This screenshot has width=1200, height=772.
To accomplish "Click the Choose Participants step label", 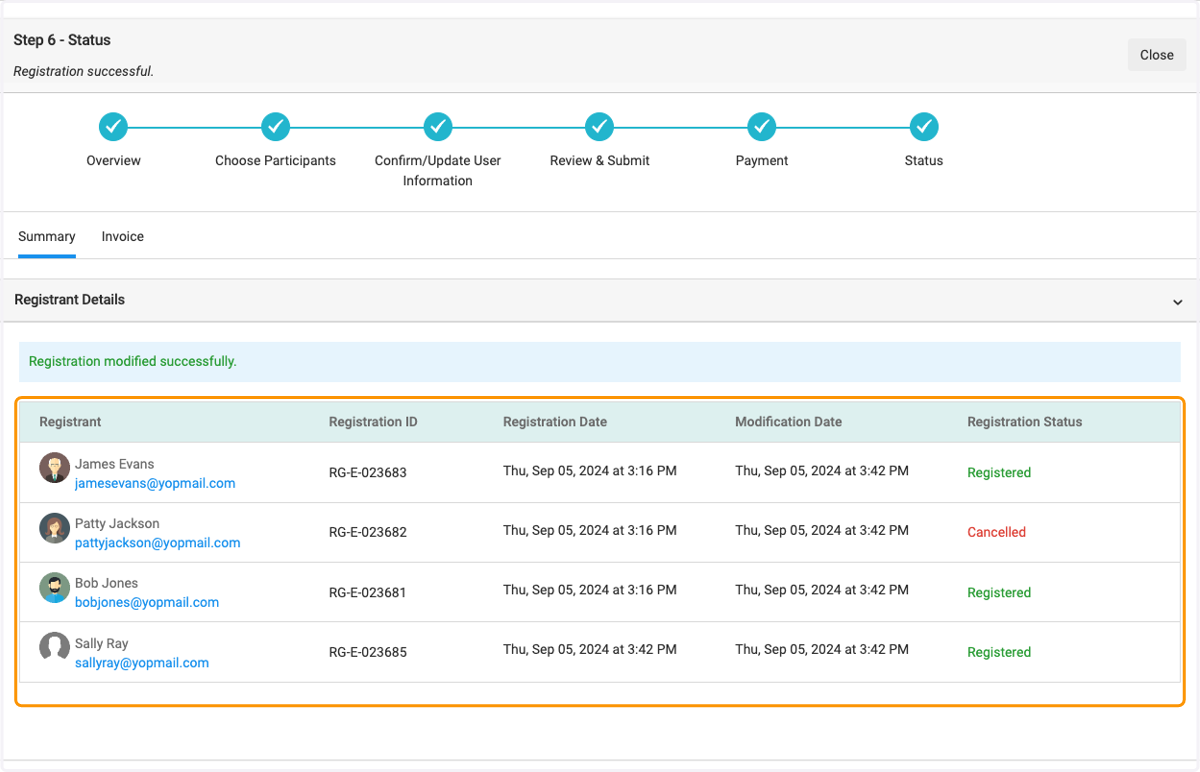I will (x=276, y=160).
